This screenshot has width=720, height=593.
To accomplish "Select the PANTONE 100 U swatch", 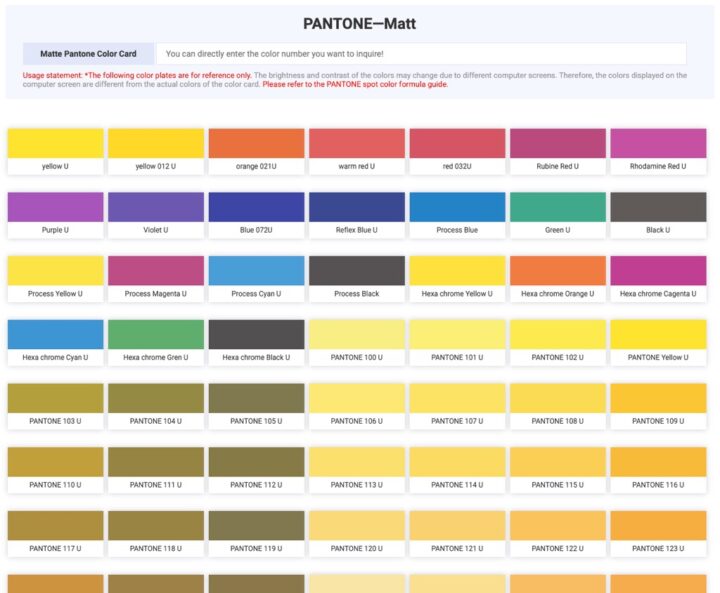I will point(357,335).
